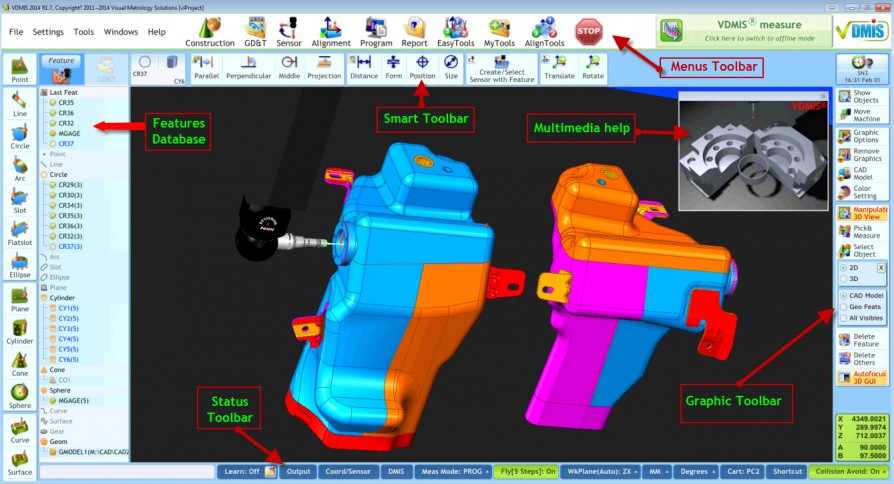The image size is (894, 484).
Task: Open the Tools menu
Action: pos(83,32)
